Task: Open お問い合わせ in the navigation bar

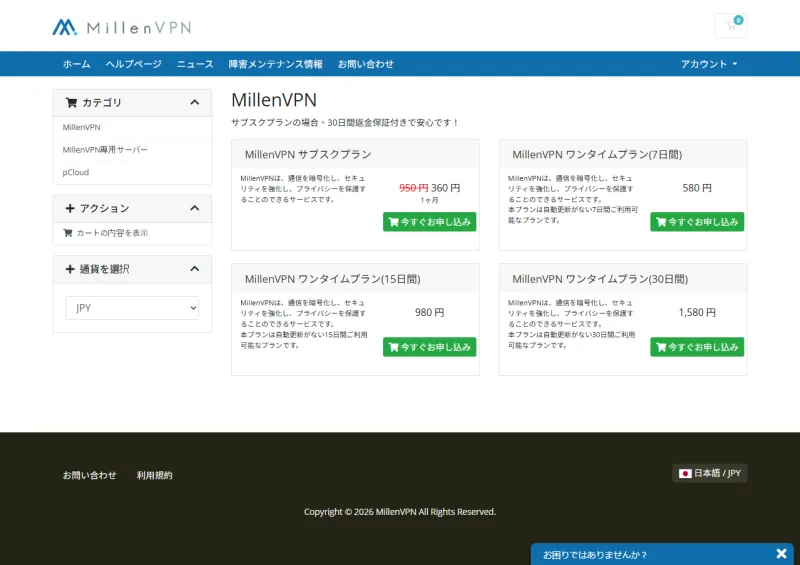Action: (366, 64)
